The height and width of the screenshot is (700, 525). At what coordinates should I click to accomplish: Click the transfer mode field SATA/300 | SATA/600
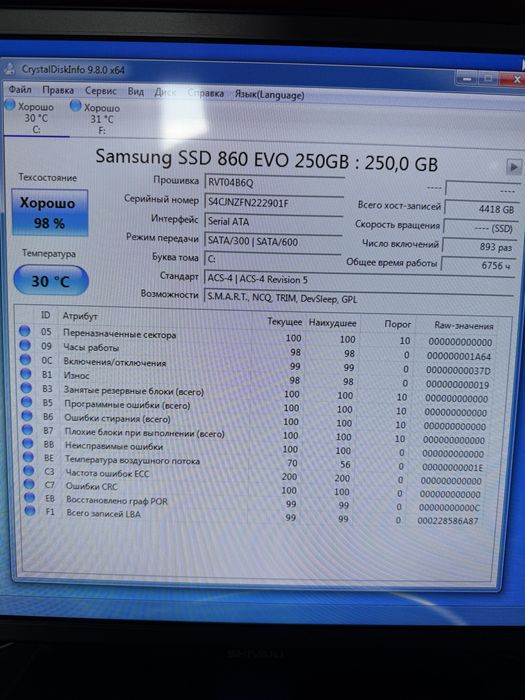[x=273, y=242]
